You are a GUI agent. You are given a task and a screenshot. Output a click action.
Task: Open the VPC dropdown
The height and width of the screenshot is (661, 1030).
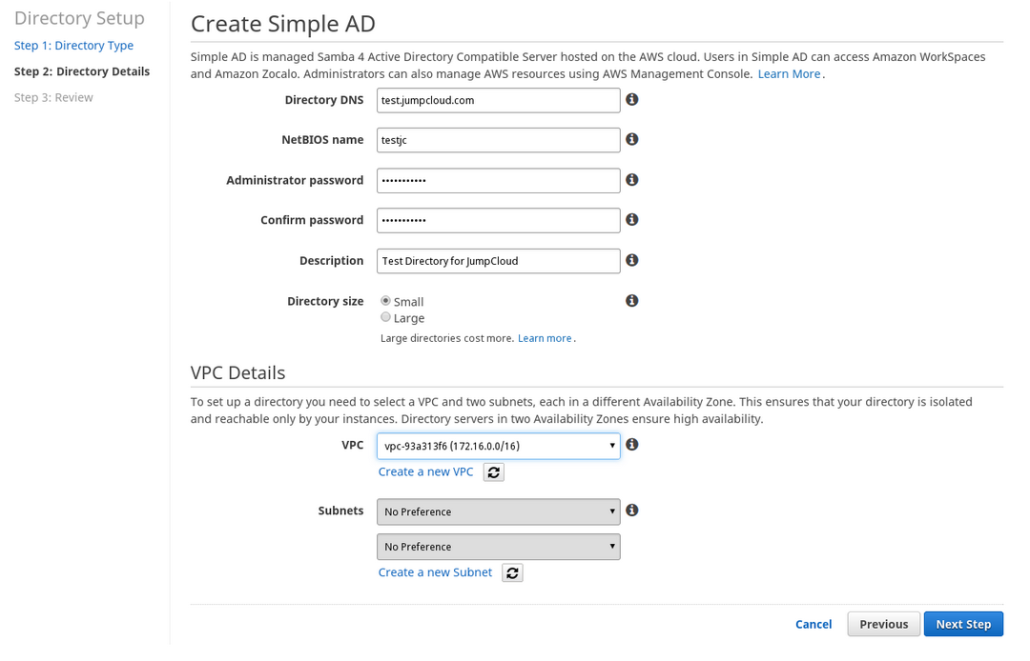point(499,446)
